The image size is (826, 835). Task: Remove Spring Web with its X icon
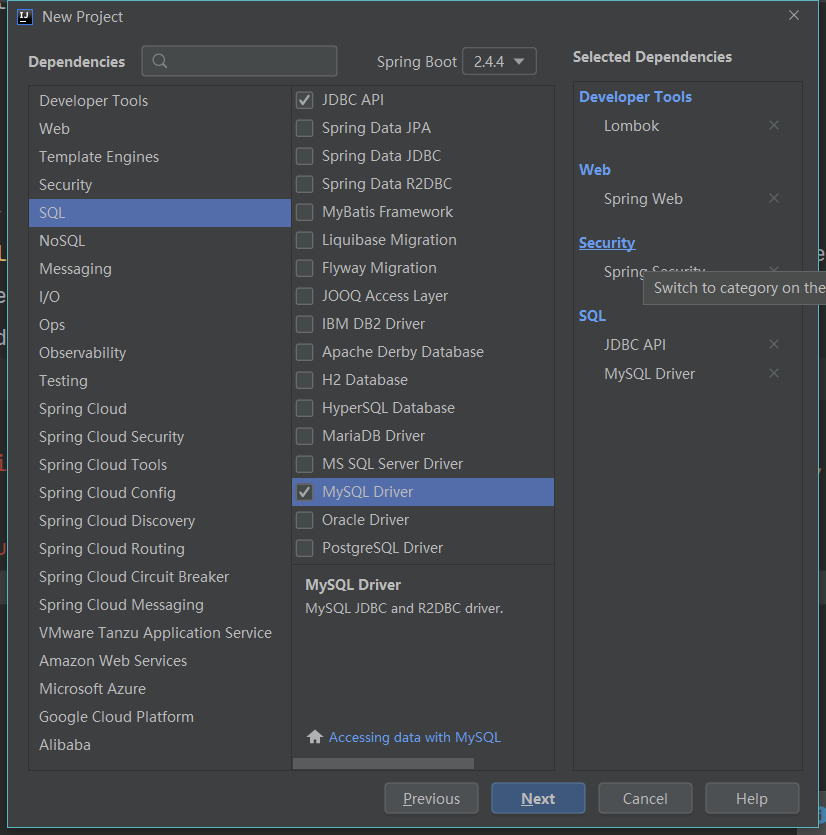click(774, 198)
